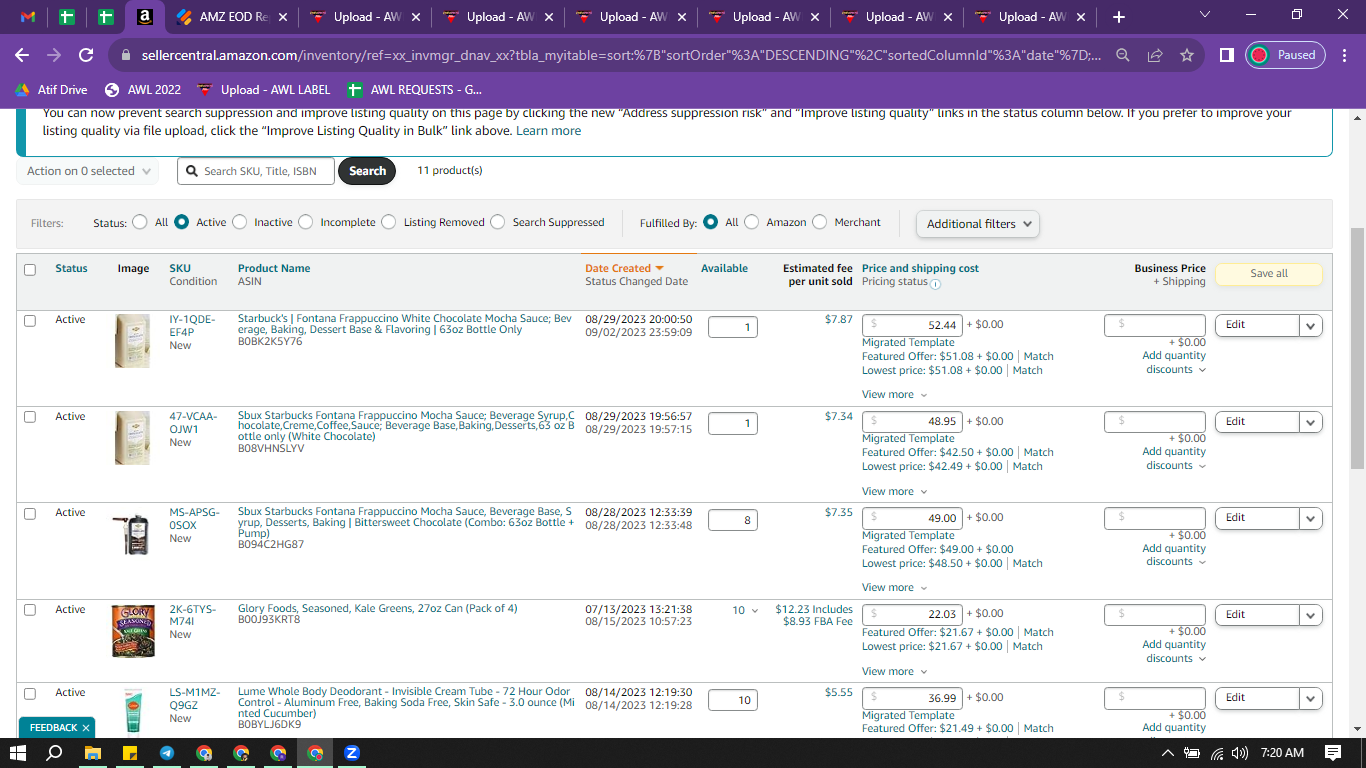Viewport: 1366px width, 768px height.
Task: Open Sticky Notes from taskbar
Action: click(130, 753)
